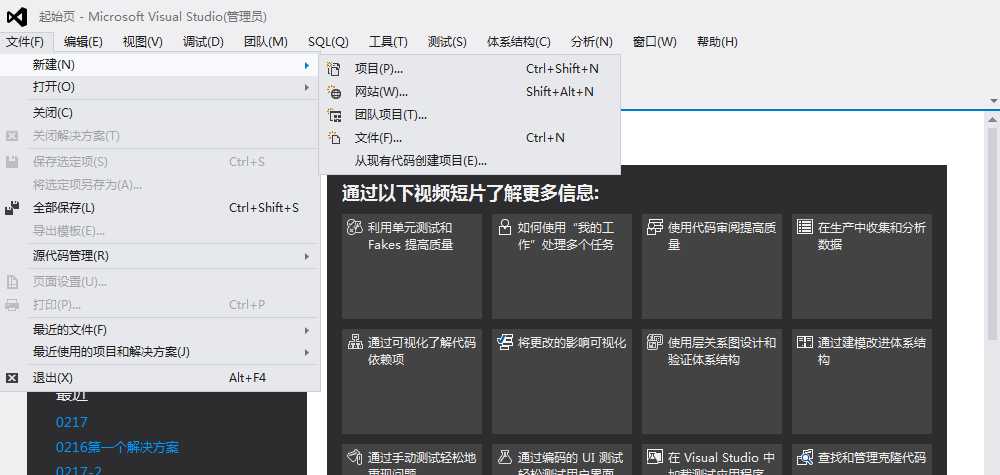Open the 体系结构(C) menu

point(518,42)
